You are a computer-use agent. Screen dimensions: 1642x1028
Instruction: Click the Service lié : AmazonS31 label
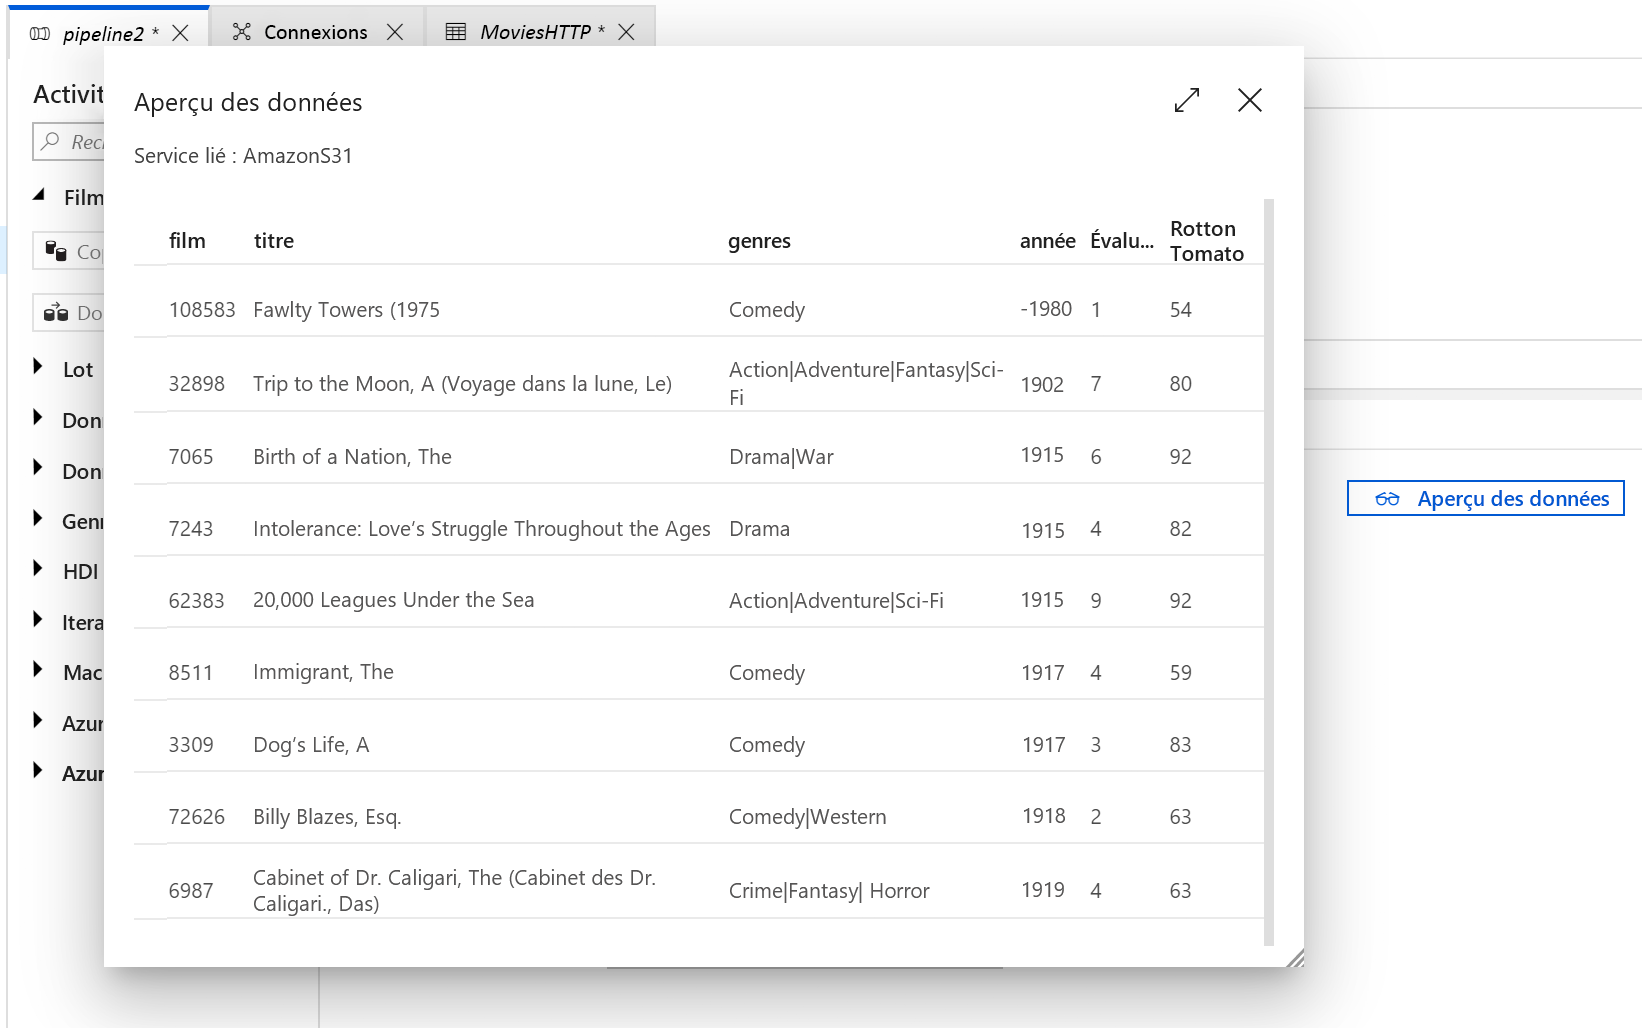(x=243, y=156)
